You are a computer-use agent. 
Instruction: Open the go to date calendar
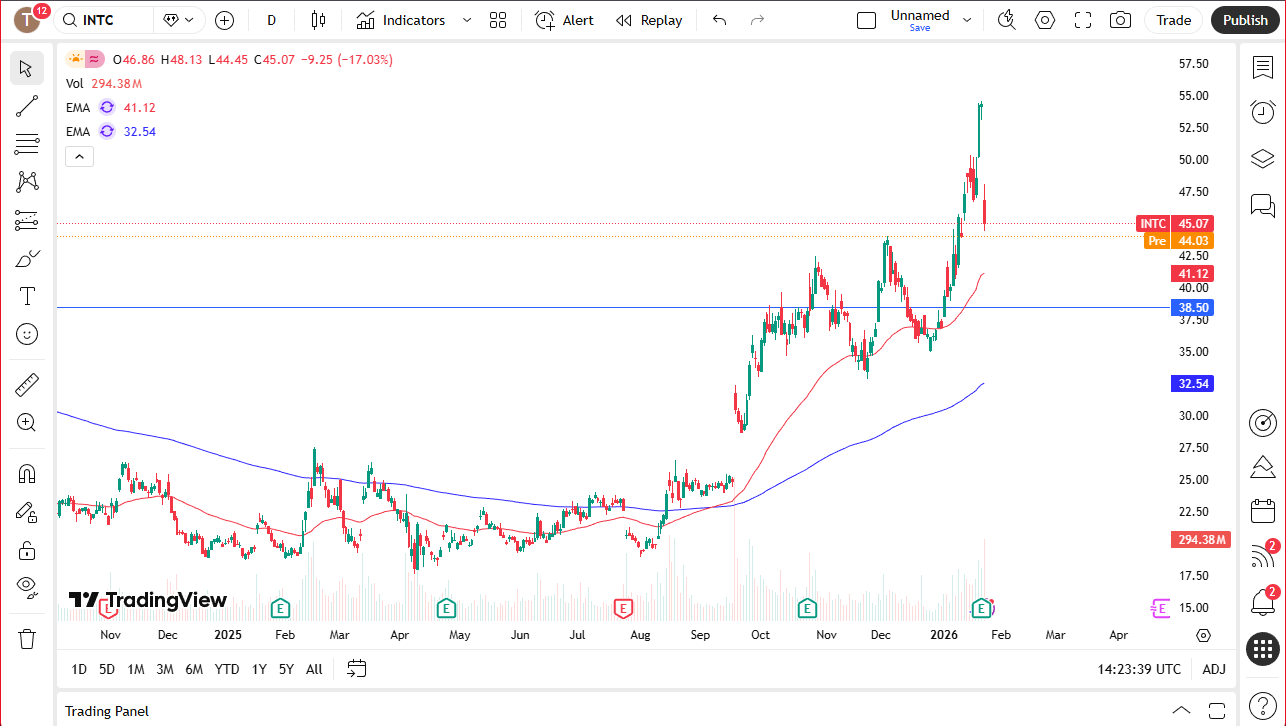click(357, 669)
